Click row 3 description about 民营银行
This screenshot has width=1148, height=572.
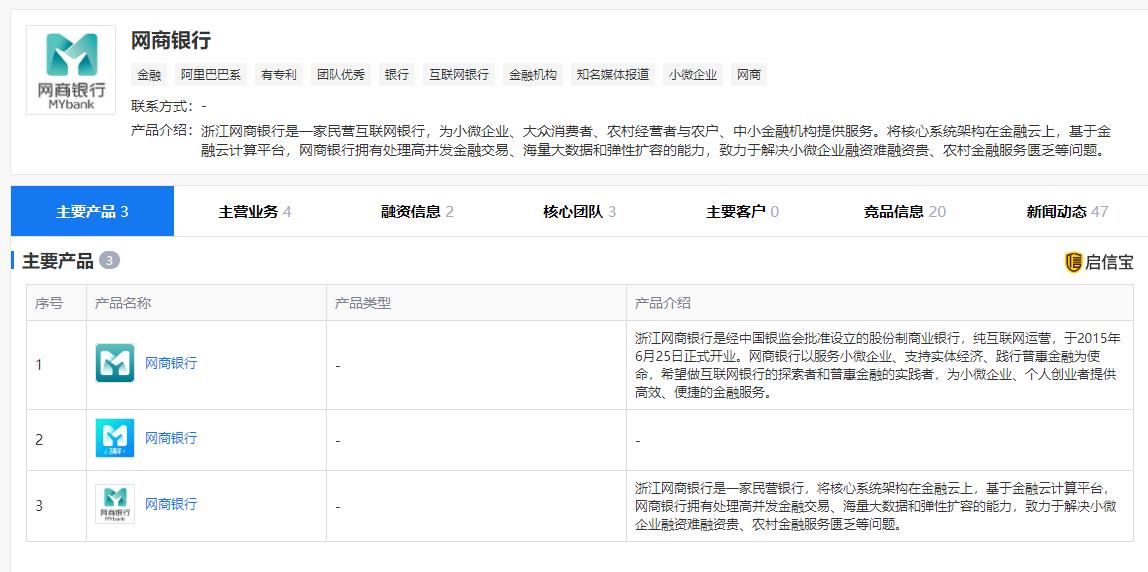876,506
